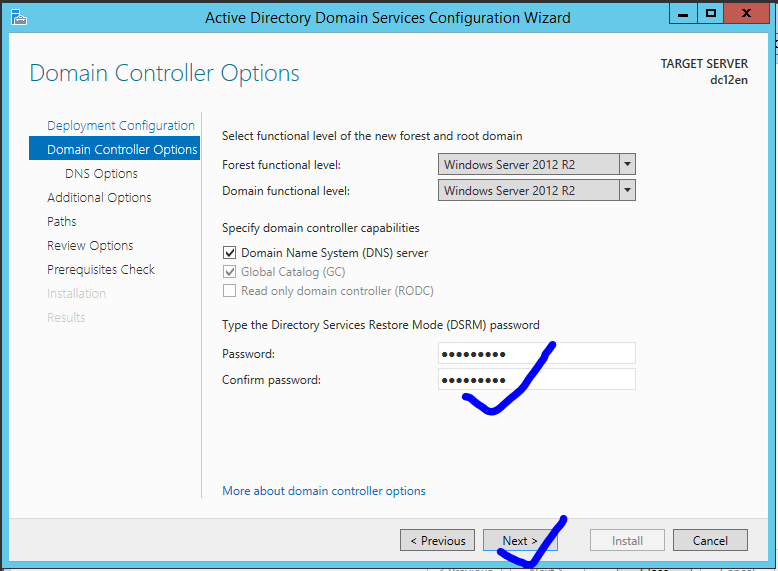The width and height of the screenshot is (778, 571).
Task: Toggle Read only domain controller (RODC) checkbox
Action: pos(229,290)
